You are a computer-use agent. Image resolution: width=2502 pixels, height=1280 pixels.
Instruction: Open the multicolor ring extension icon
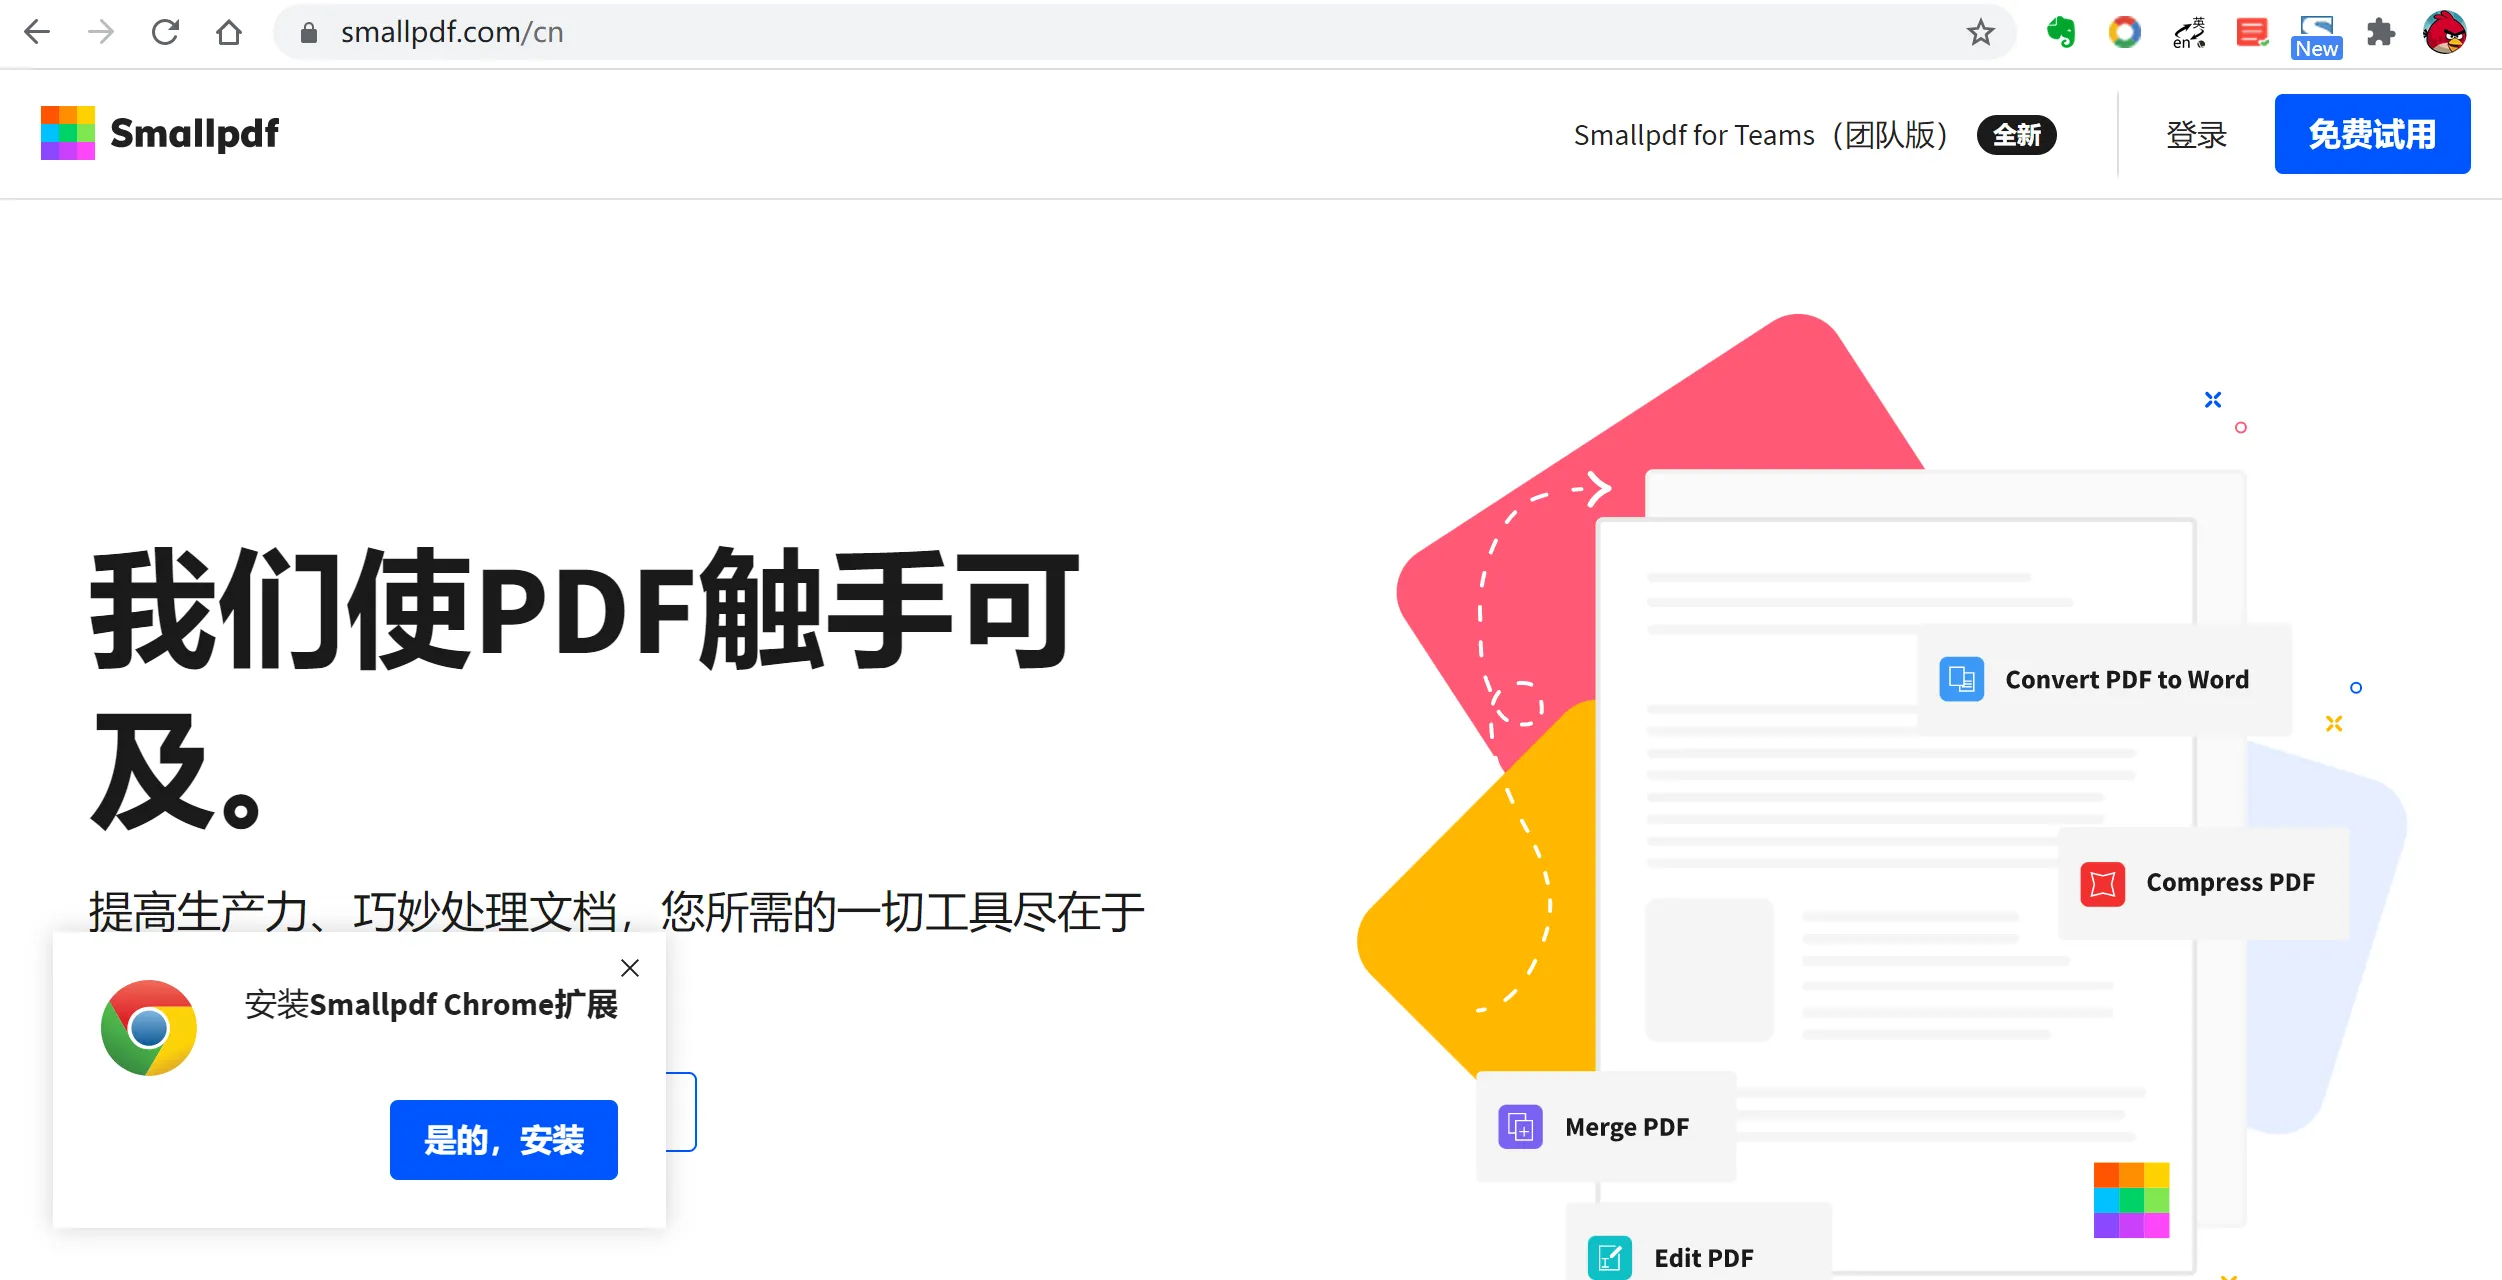click(2124, 33)
